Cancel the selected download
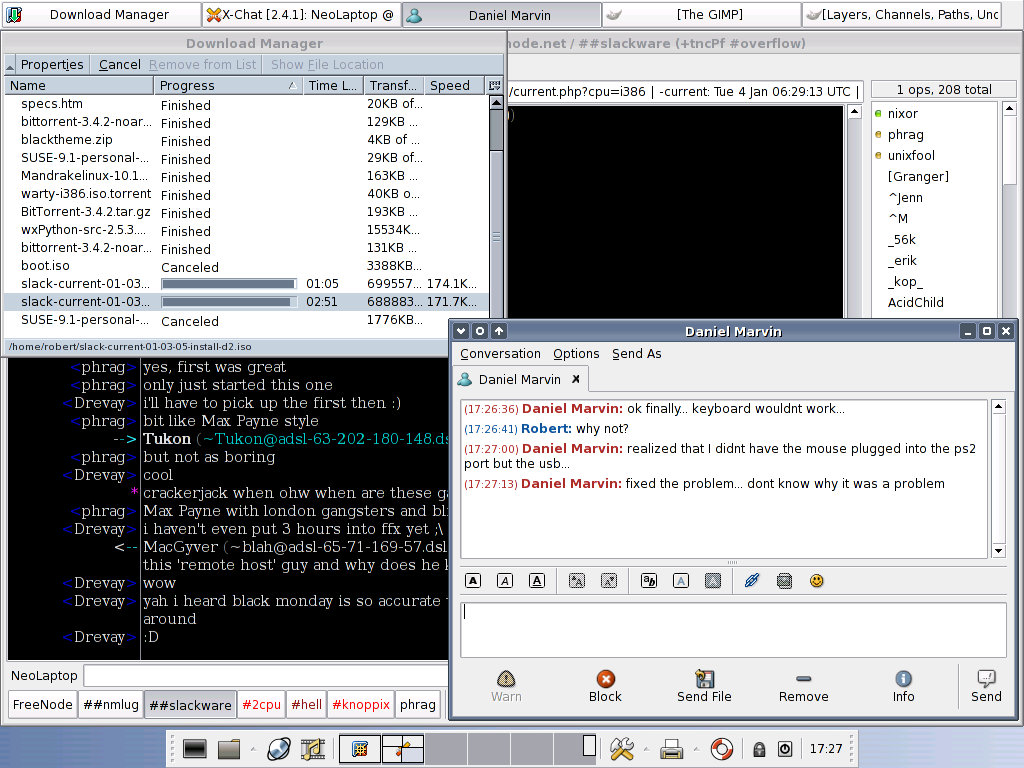The image size is (1024, 768). [120, 65]
